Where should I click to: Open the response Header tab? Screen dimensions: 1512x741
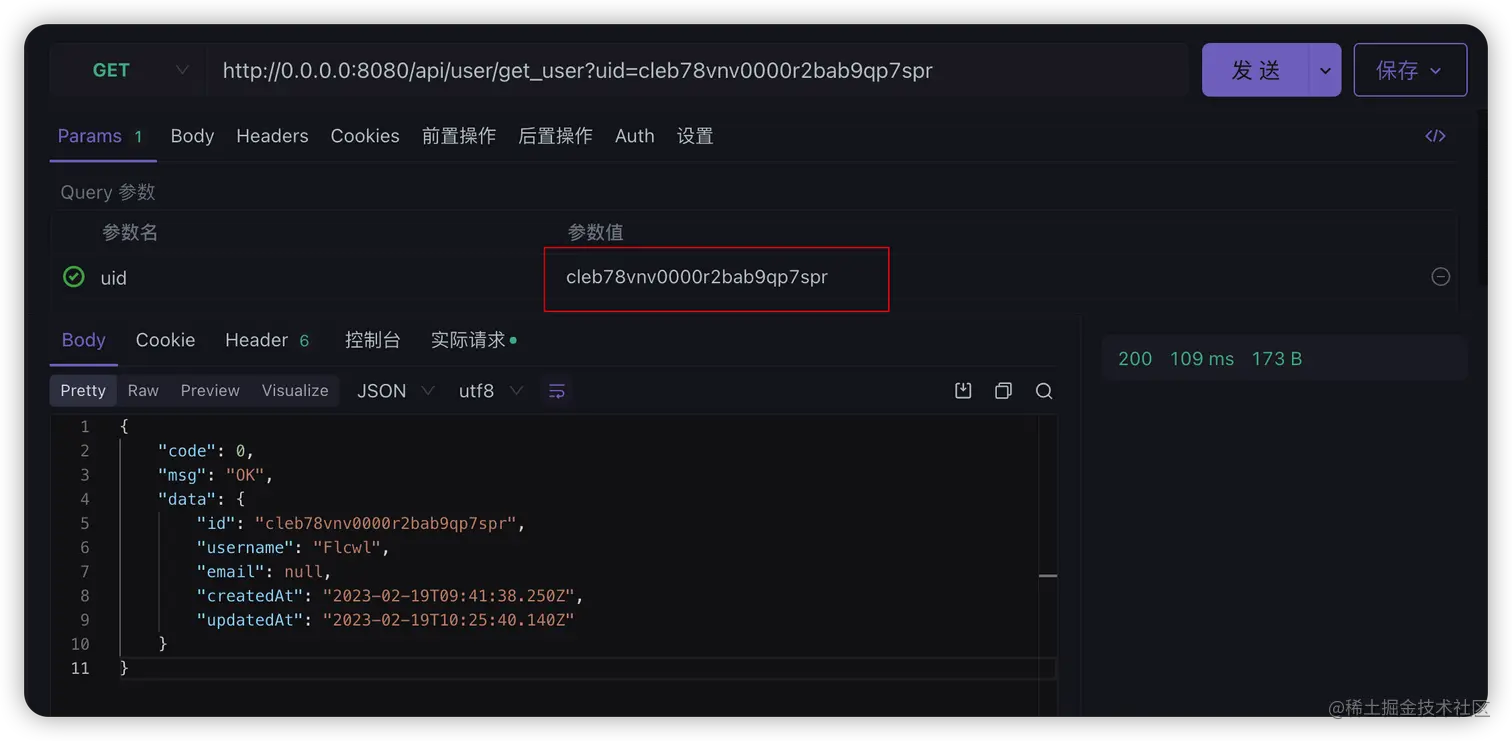coord(267,340)
